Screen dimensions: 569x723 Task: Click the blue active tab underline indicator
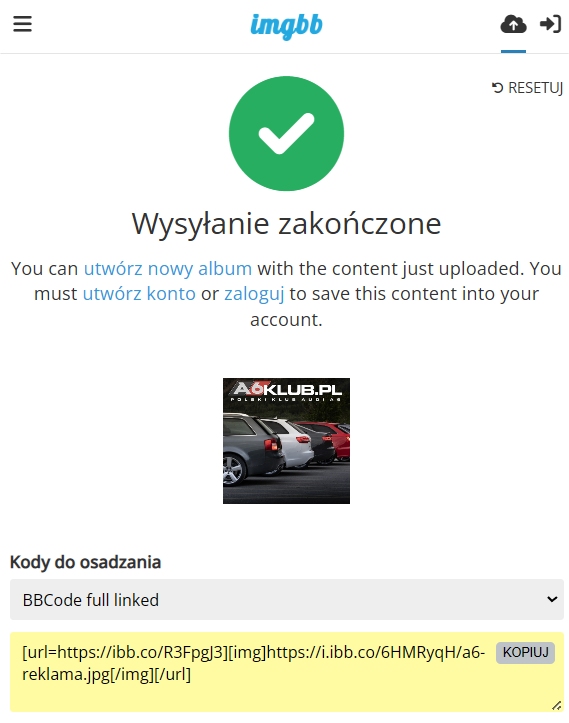click(513, 51)
